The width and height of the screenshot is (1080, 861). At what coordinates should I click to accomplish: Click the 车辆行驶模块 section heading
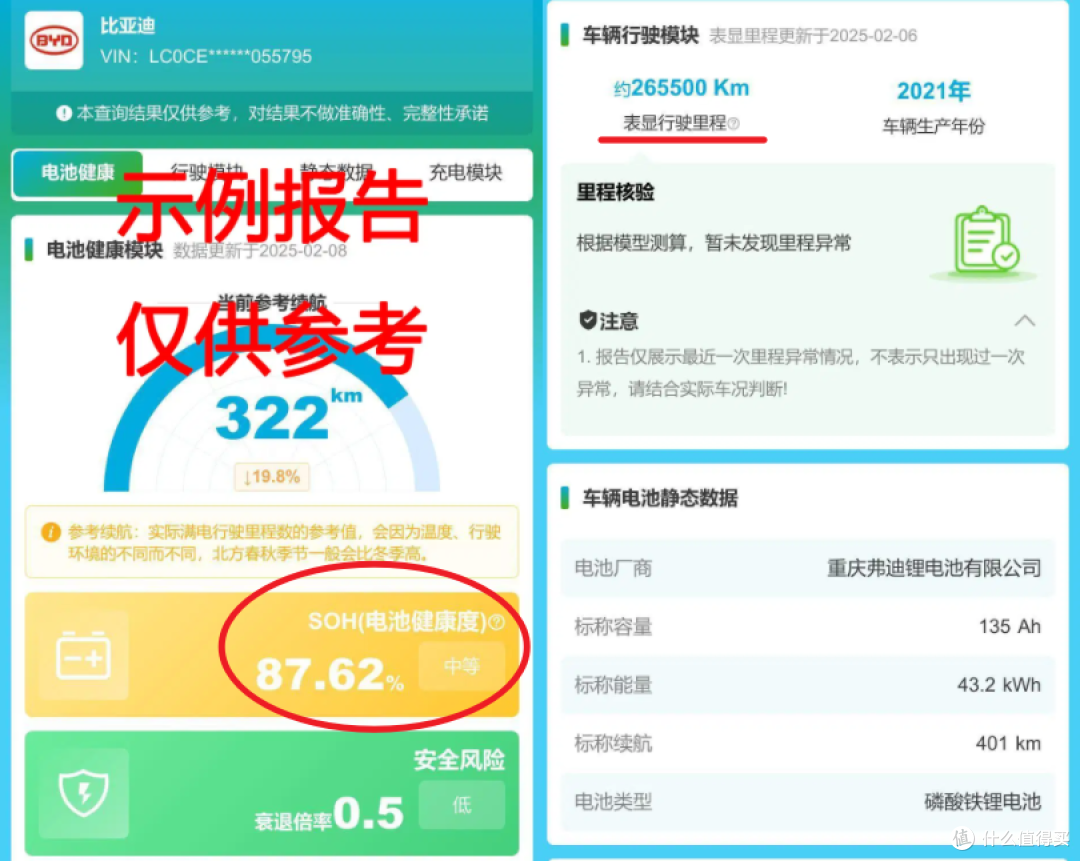[641, 35]
